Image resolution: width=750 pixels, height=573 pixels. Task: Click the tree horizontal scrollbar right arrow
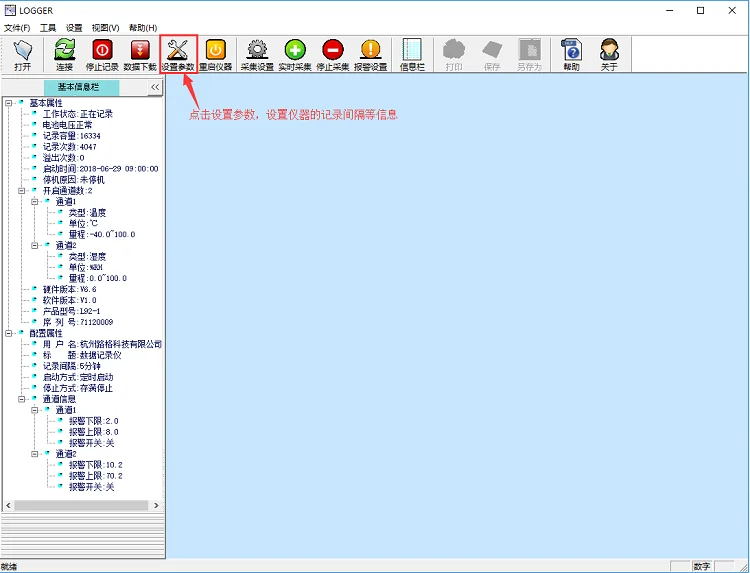[156, 505]
